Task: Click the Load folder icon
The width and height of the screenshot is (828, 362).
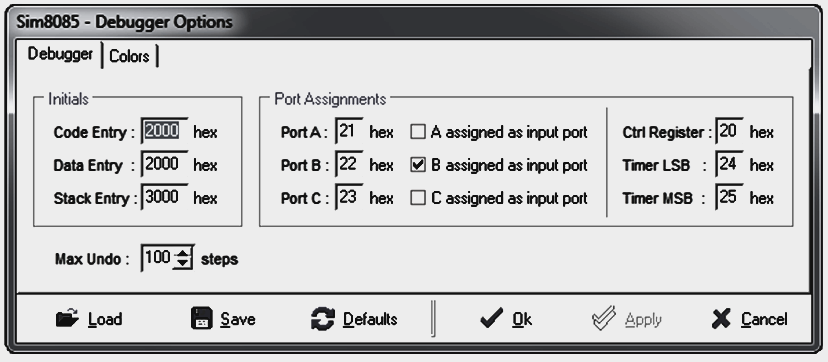Action: 67,319
